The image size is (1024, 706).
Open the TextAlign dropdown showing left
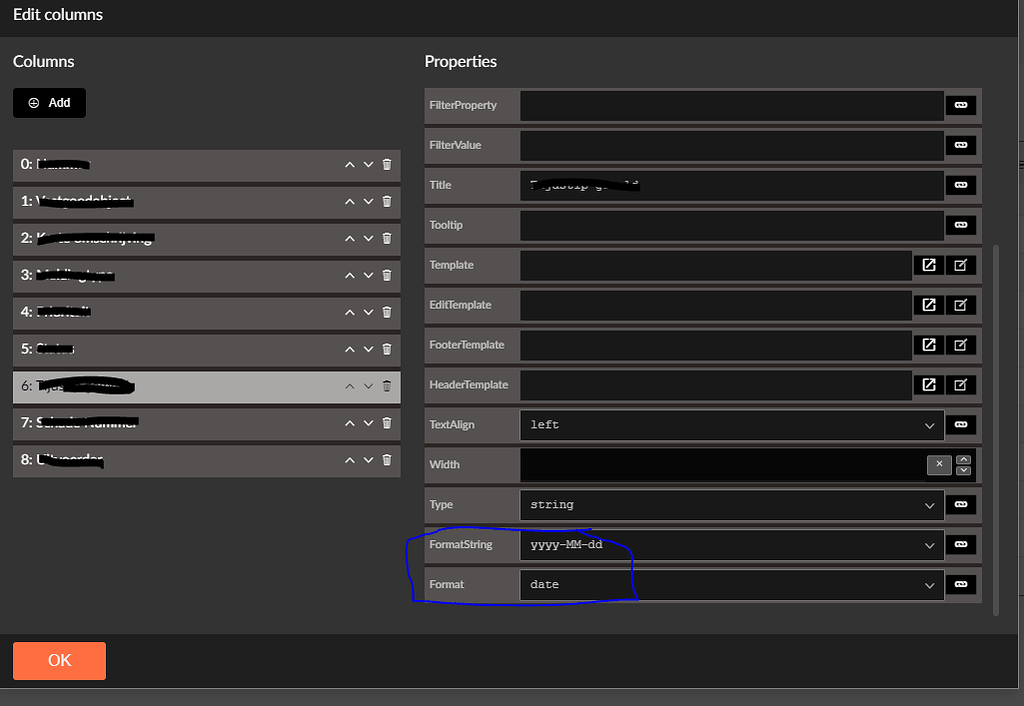[731, 425]
